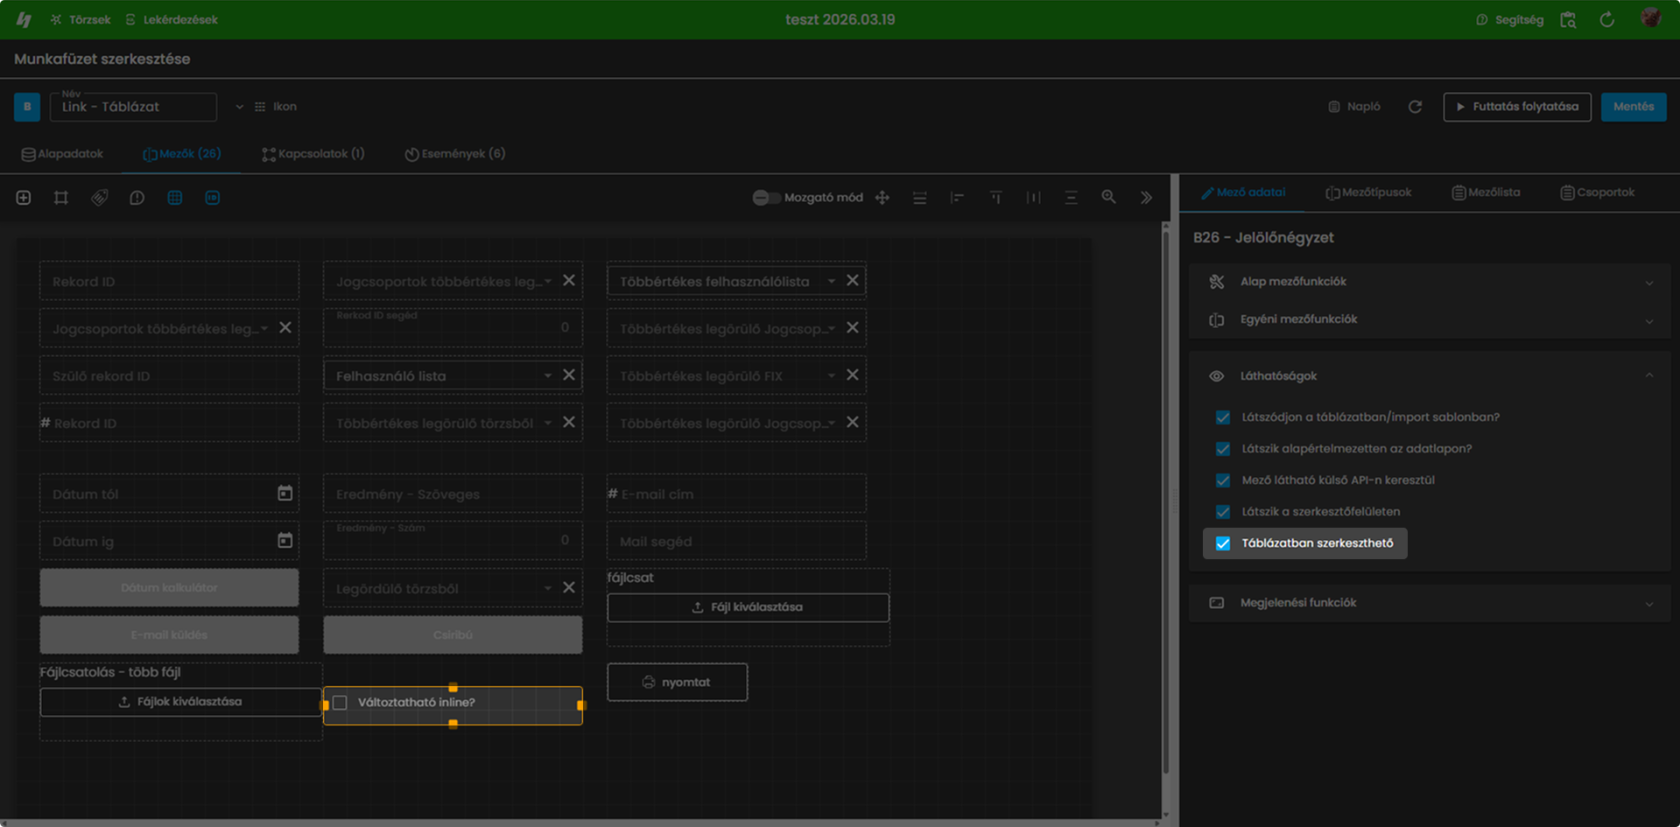Image resolution: width=1680 pixels, height=827 pixels.
Task: Click the four-arrow move icon
Action: [882, 198]
